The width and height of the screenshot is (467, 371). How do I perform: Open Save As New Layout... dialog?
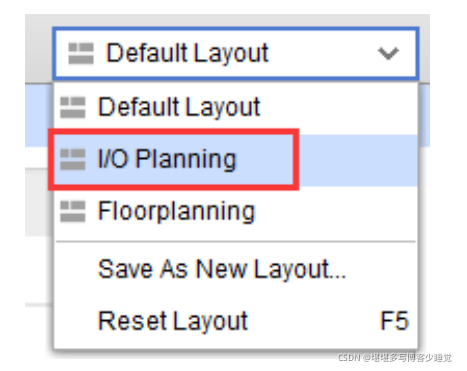click(222, 269)
